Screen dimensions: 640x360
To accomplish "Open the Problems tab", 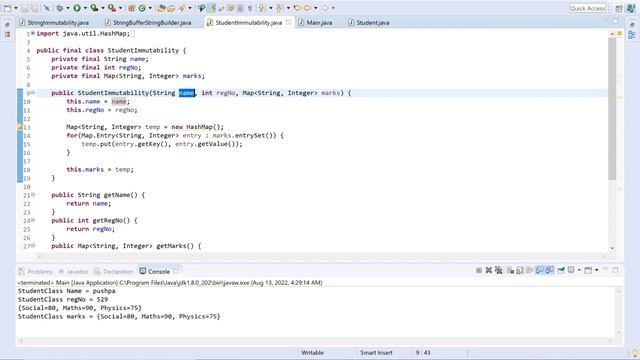I will [x=36, y=271].
